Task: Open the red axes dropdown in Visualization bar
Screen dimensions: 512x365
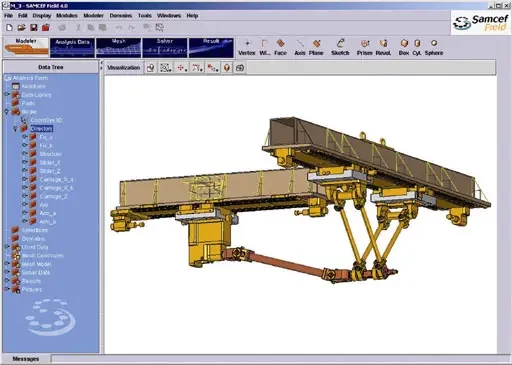Action: [213, 68]
